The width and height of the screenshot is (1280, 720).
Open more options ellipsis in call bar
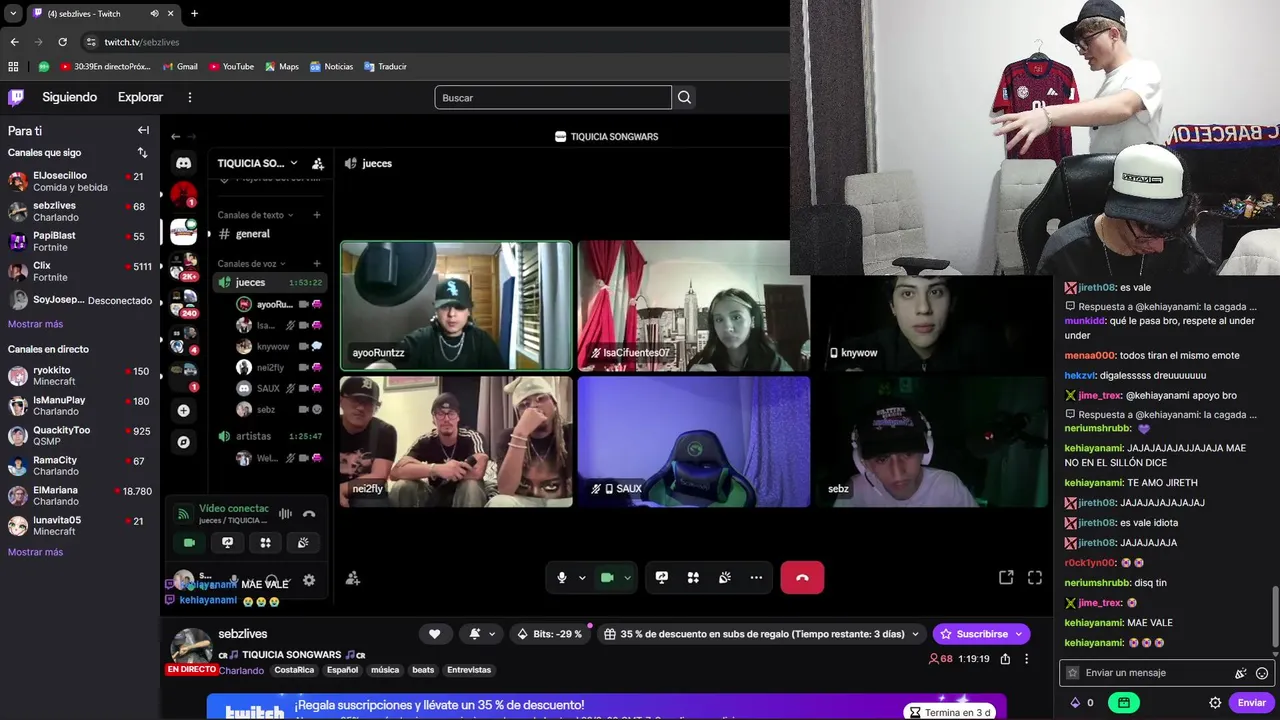756,577
